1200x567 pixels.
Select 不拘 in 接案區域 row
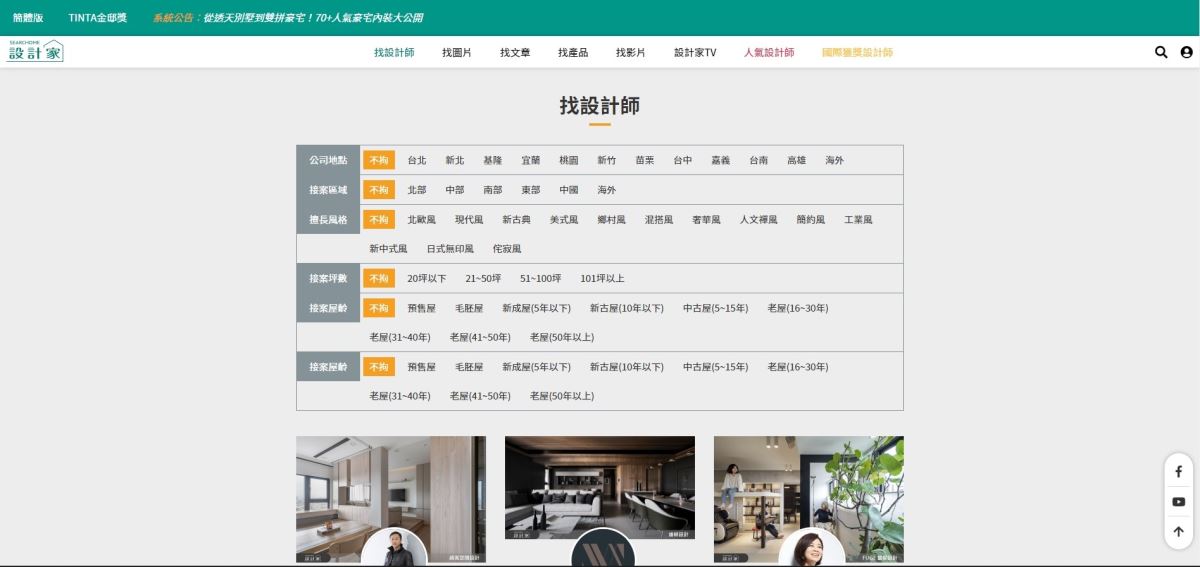pos(379,190)
